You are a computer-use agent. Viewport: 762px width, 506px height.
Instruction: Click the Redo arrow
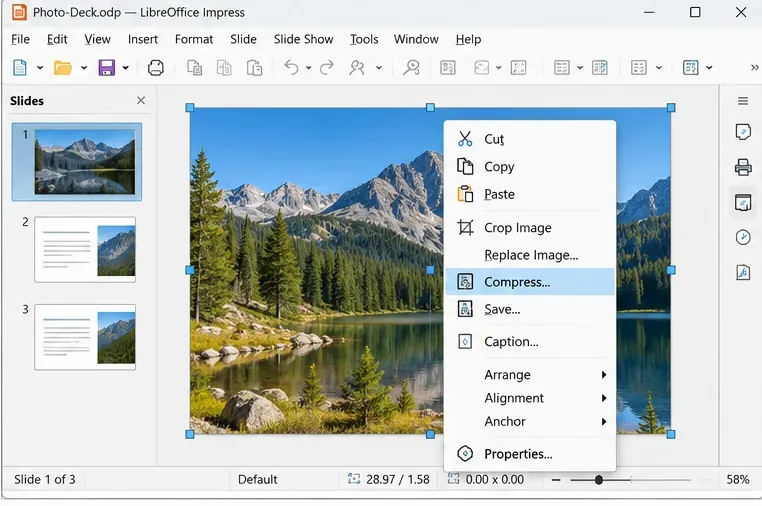click(327, 68)
